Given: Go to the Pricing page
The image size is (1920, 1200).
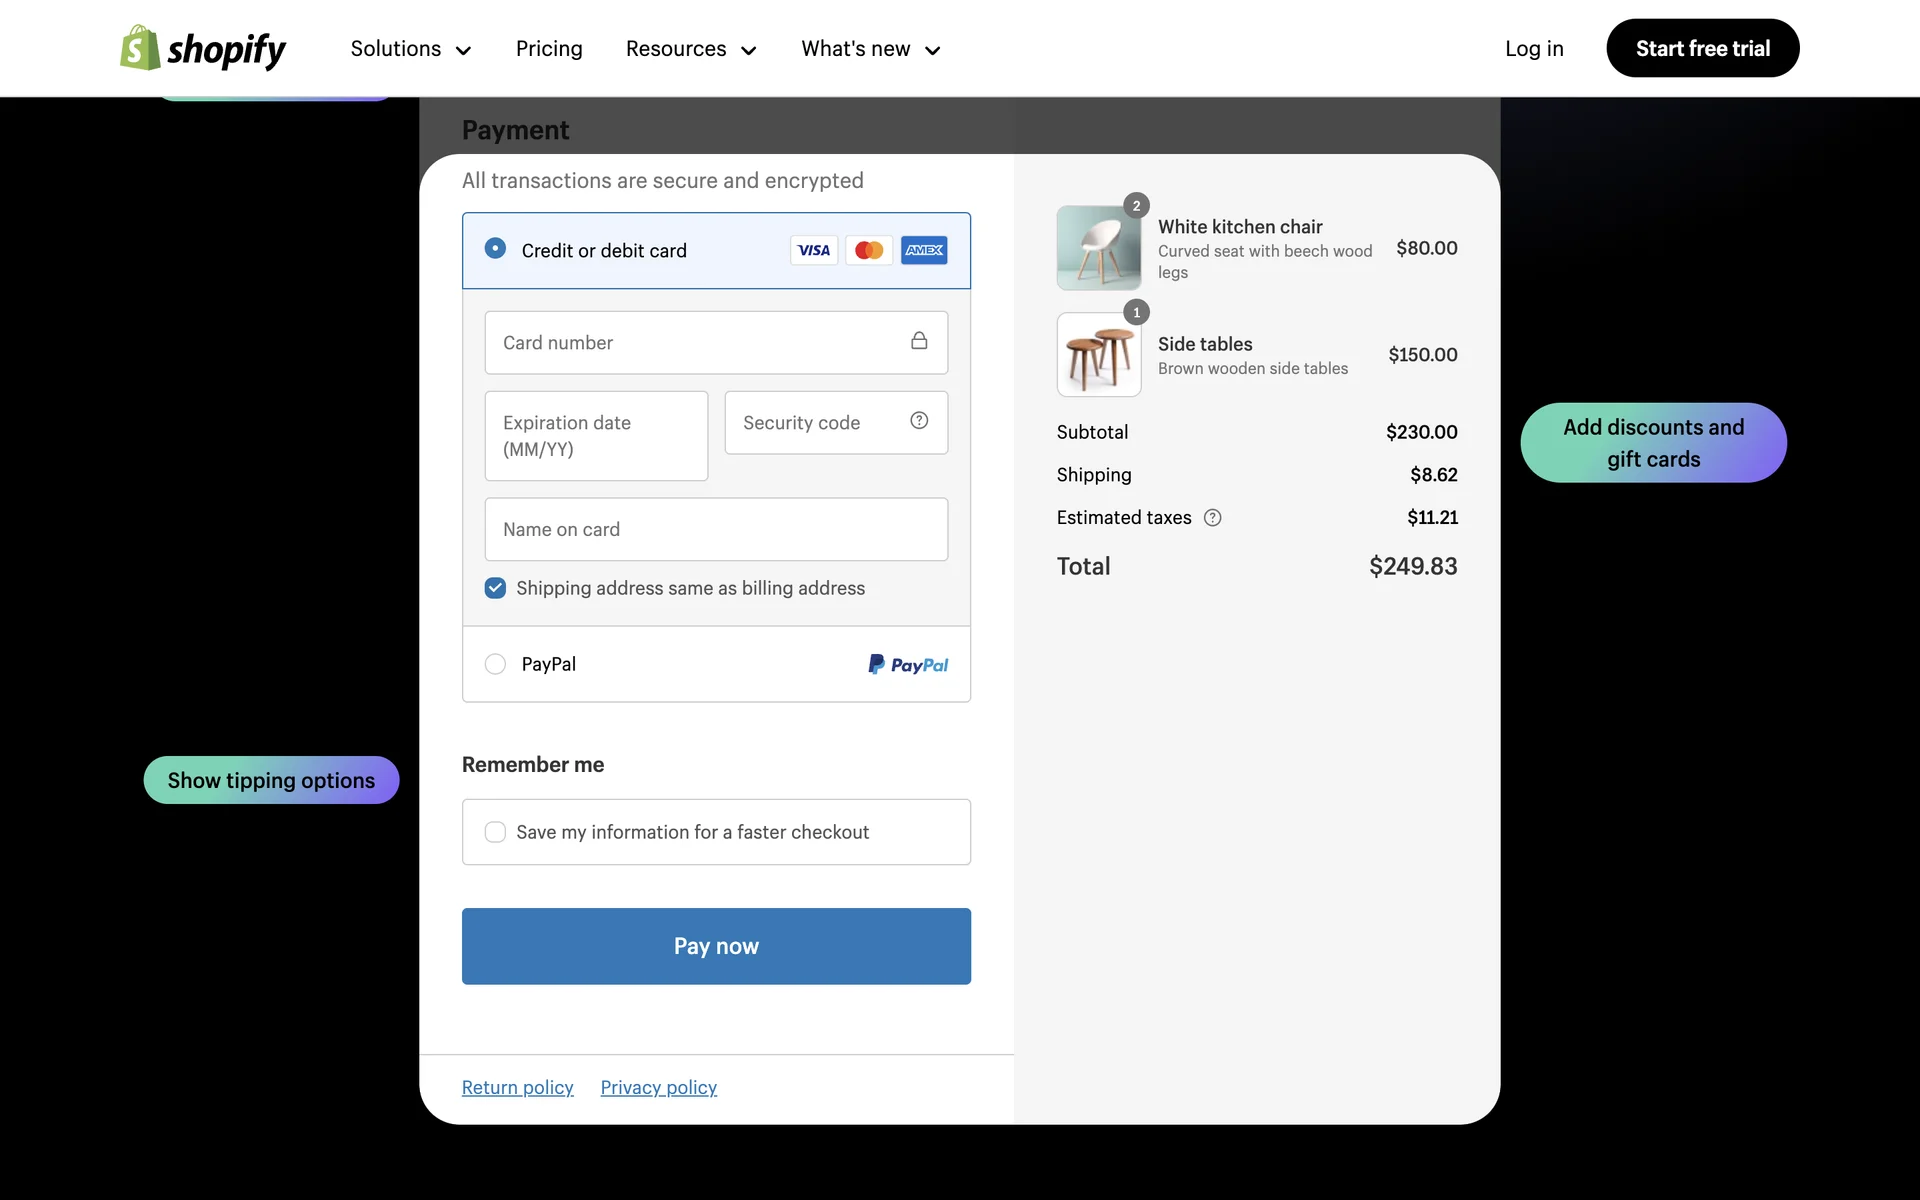Looking at the screenshot, I should (549, 49).
